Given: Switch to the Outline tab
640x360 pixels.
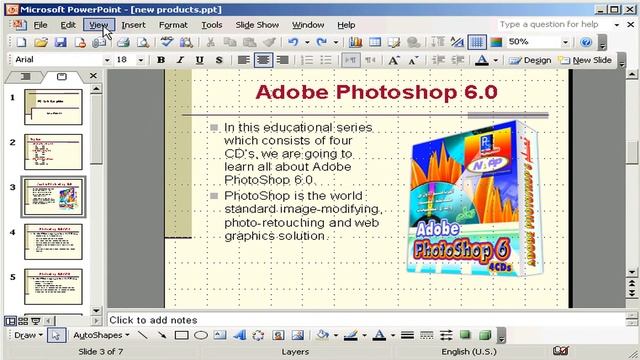Looking at the screenshot, I should 25,76.
